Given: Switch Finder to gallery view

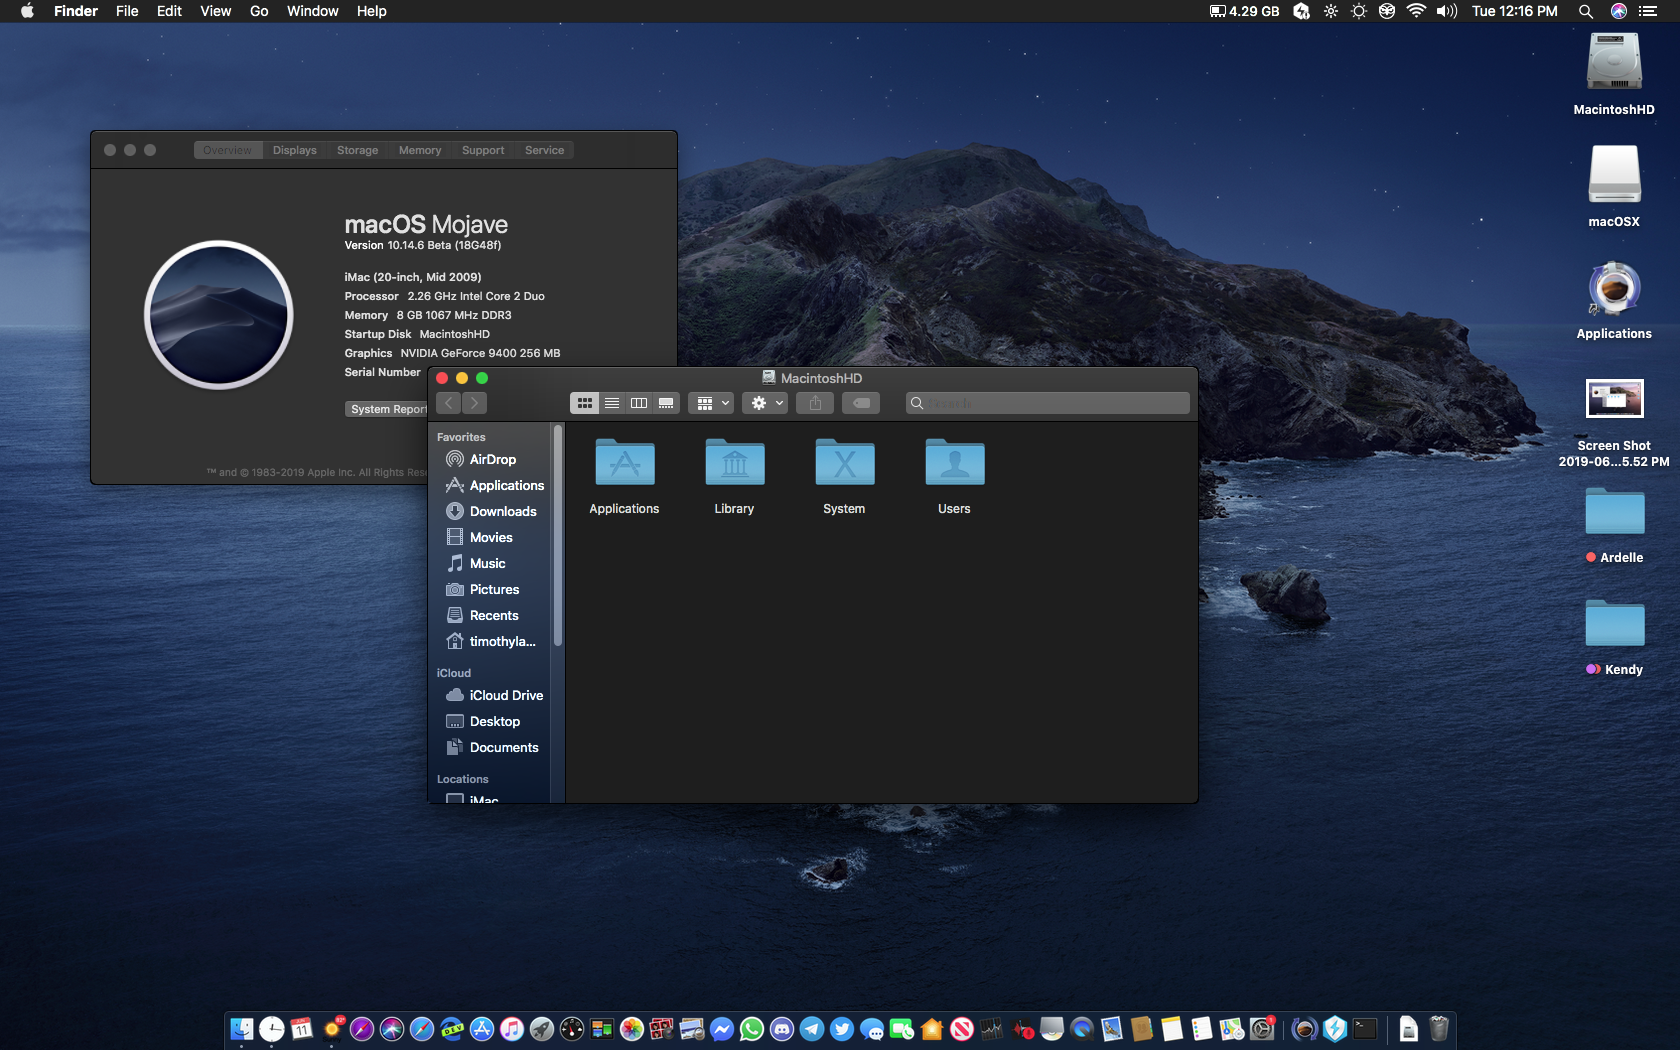Looking at the screenshot, I should (x=666, y=403).
